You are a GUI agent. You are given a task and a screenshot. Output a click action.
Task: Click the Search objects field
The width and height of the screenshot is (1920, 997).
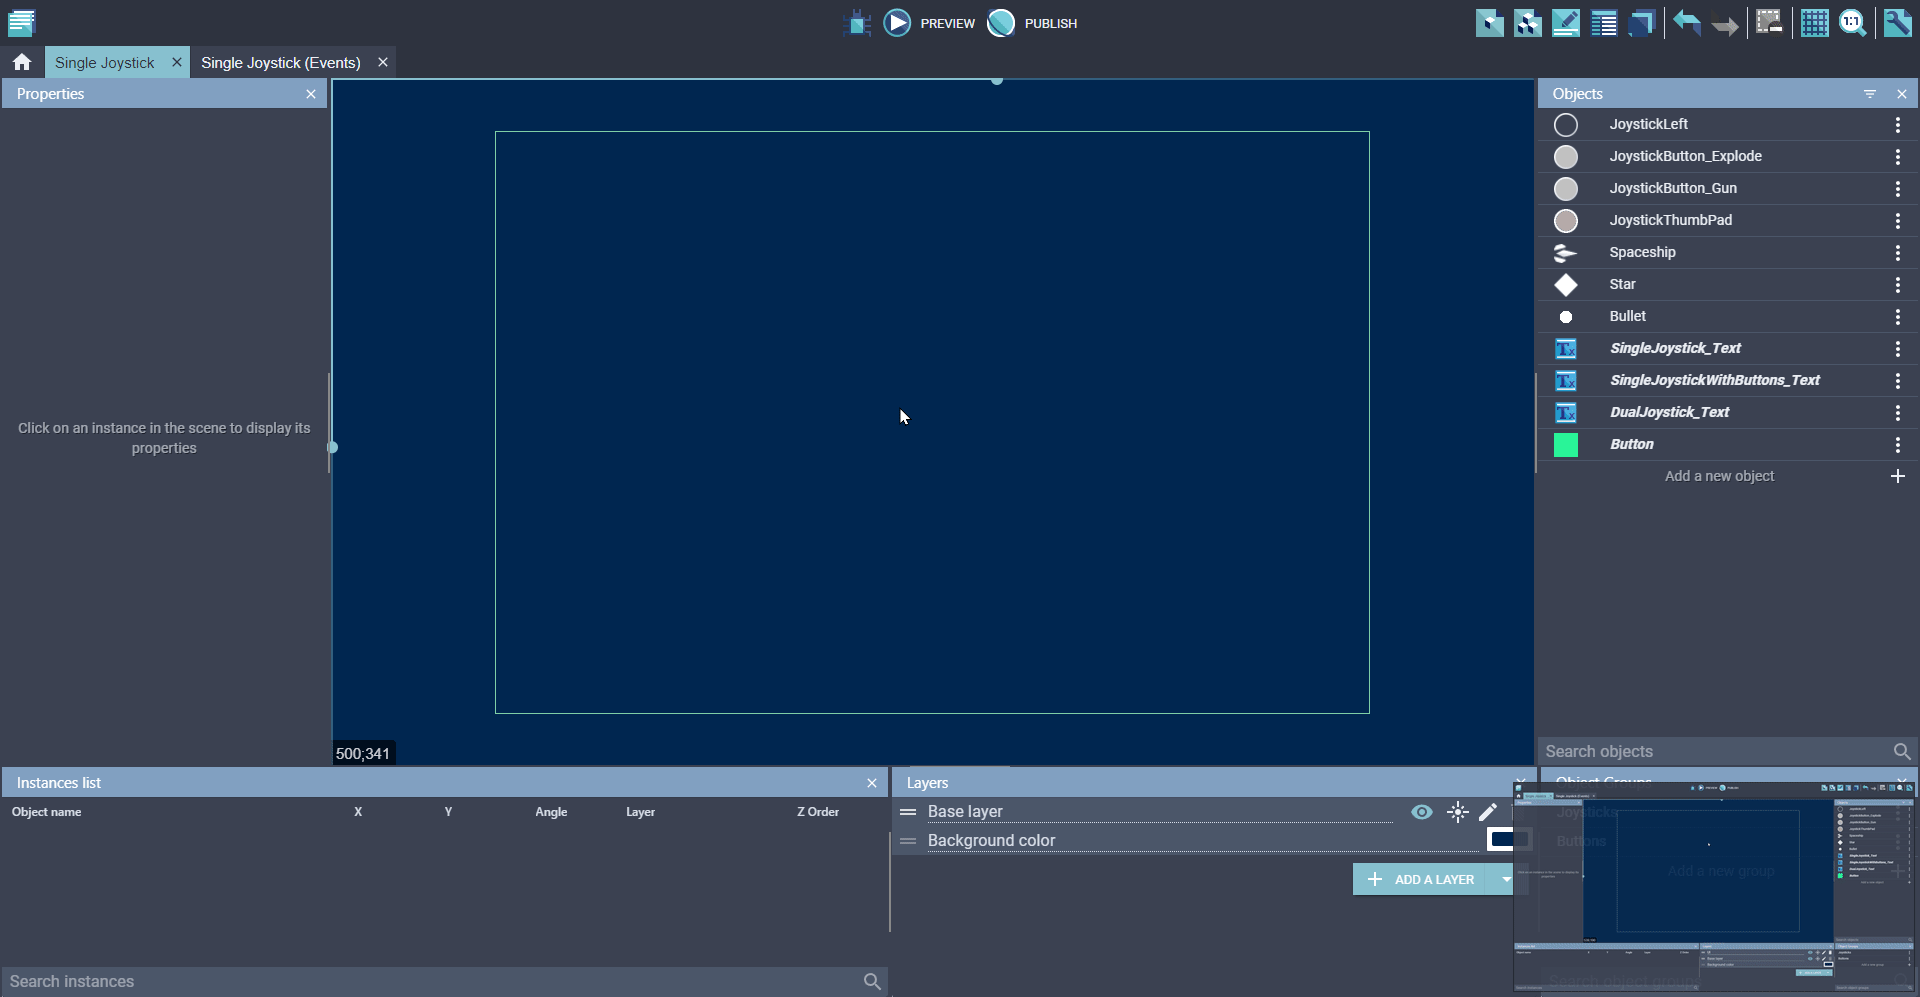click(x=1714, y=752)
